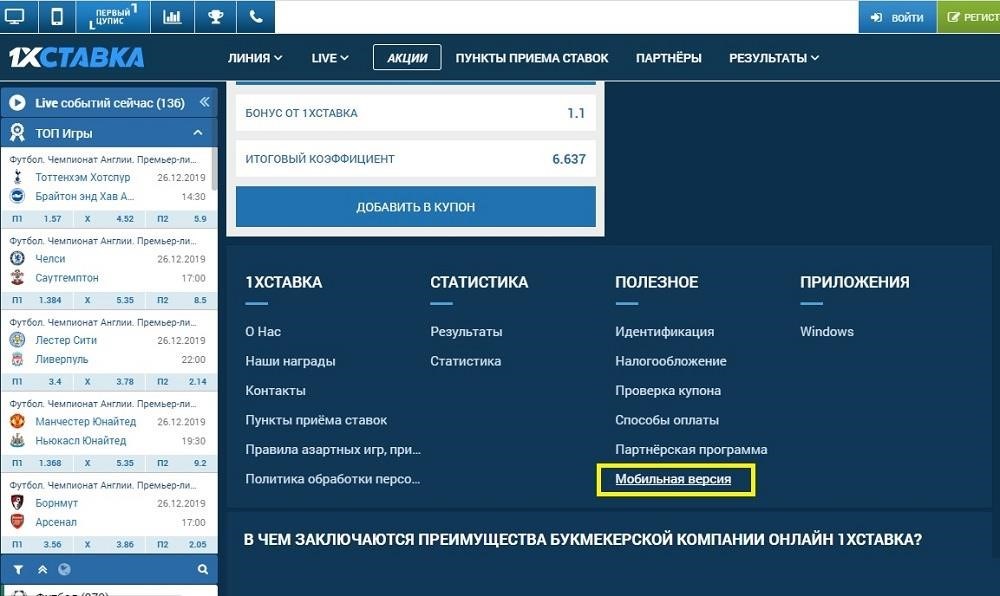Click the ДОБАВИТЬ В КУПОН button
Viewport: 1000px width, 596px height.
[x=416, y=207]
